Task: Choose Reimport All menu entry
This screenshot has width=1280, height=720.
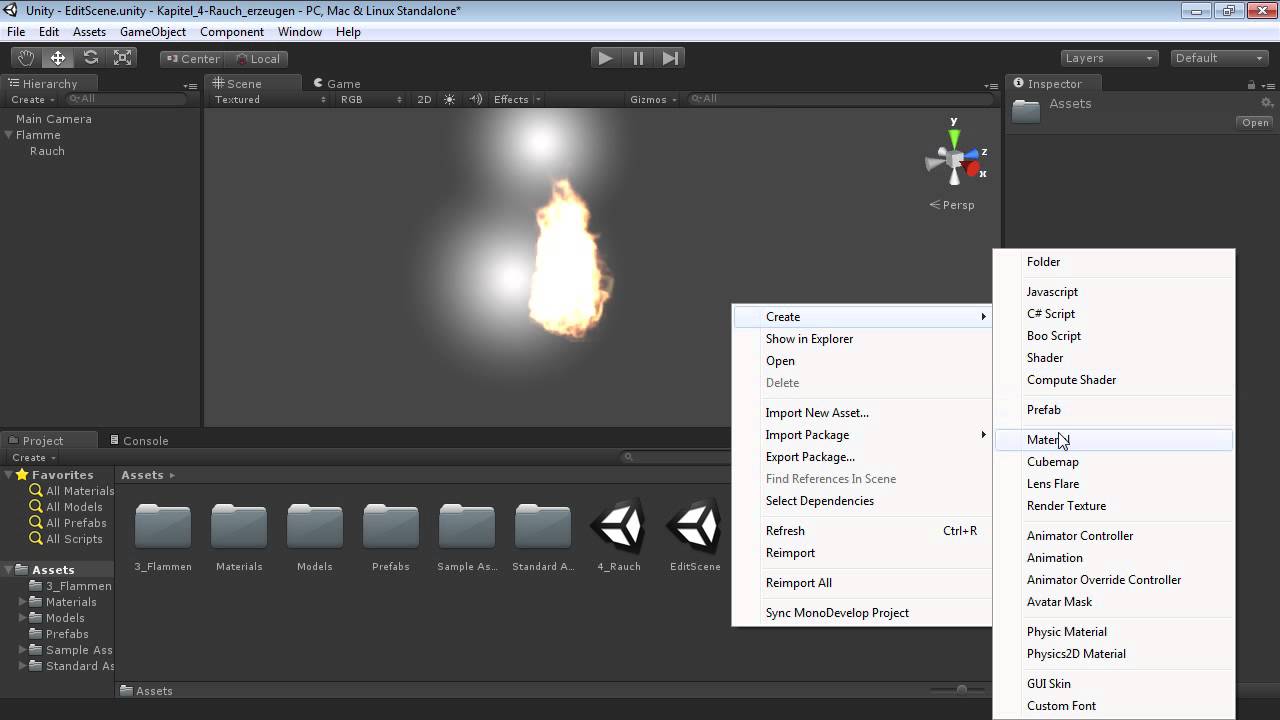Action: (863, 583)
